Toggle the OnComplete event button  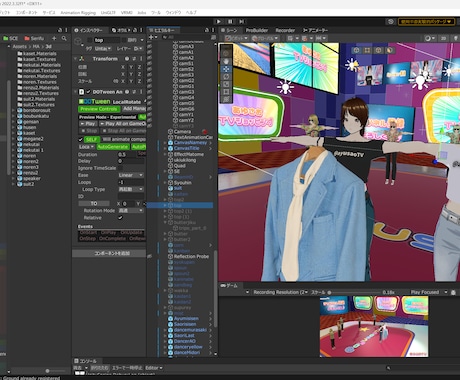tap(112, 239)
